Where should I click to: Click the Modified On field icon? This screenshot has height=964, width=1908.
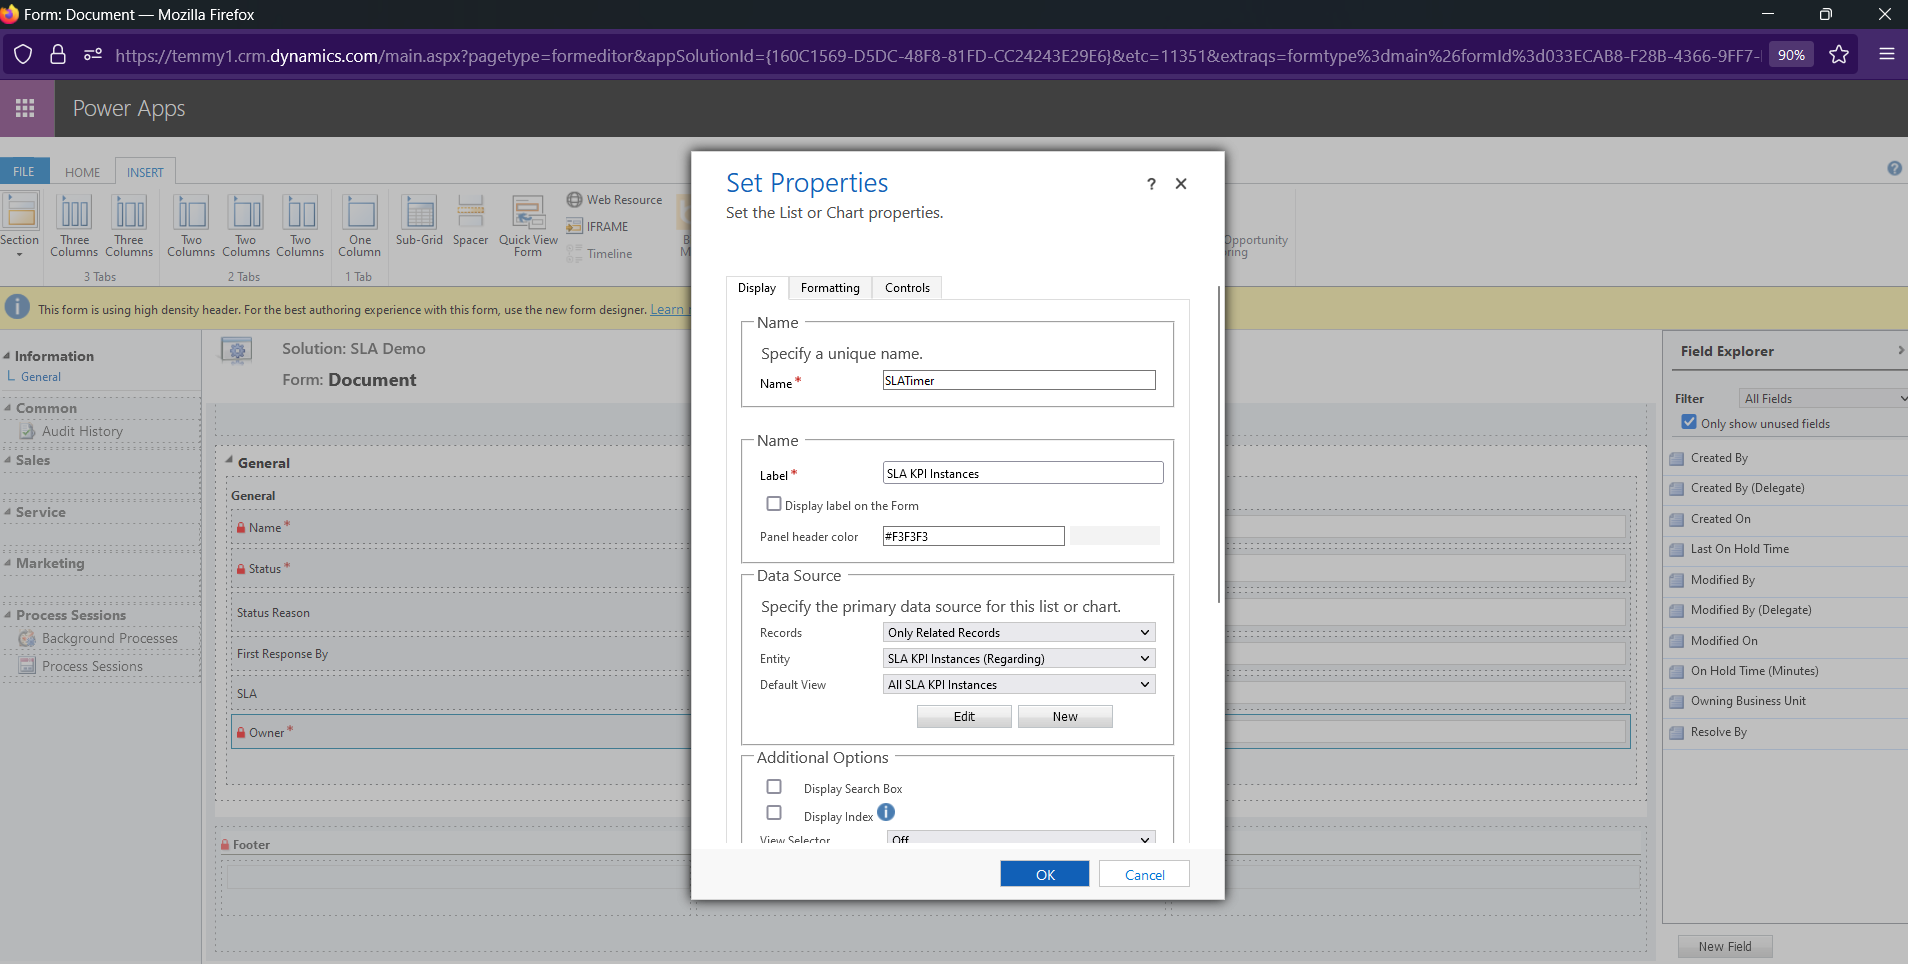click(1677, 642)
